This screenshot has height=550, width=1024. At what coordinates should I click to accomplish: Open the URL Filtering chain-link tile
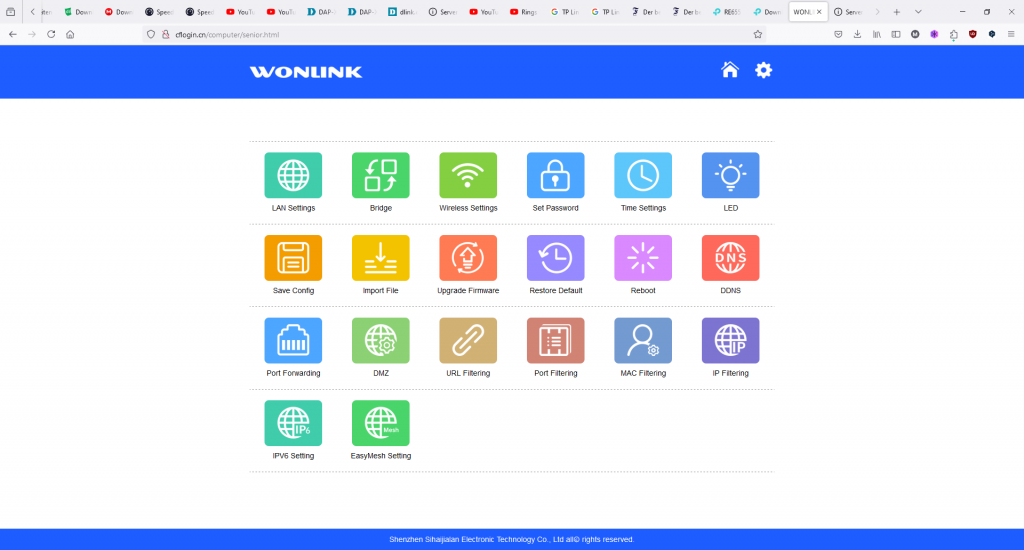pyautogui.click(x=468, y=340)
